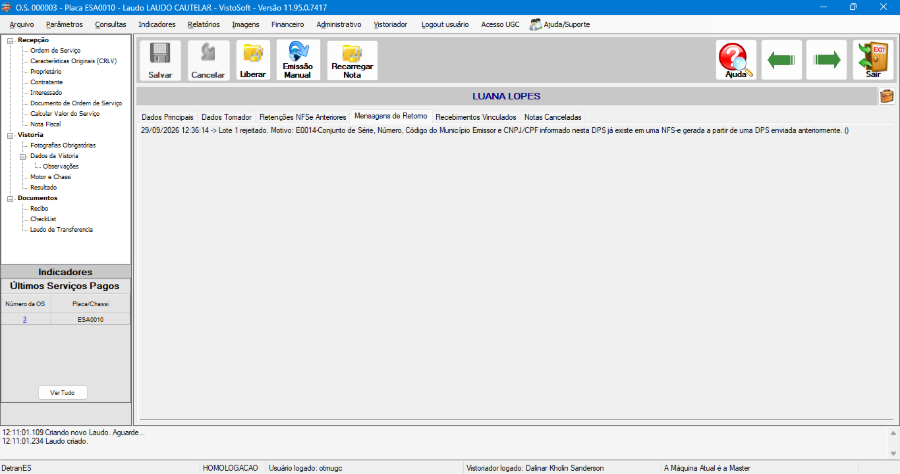This screenshot has width=900, height=474.
Task: Open the Indicadores menu
Action: point(157,25)
